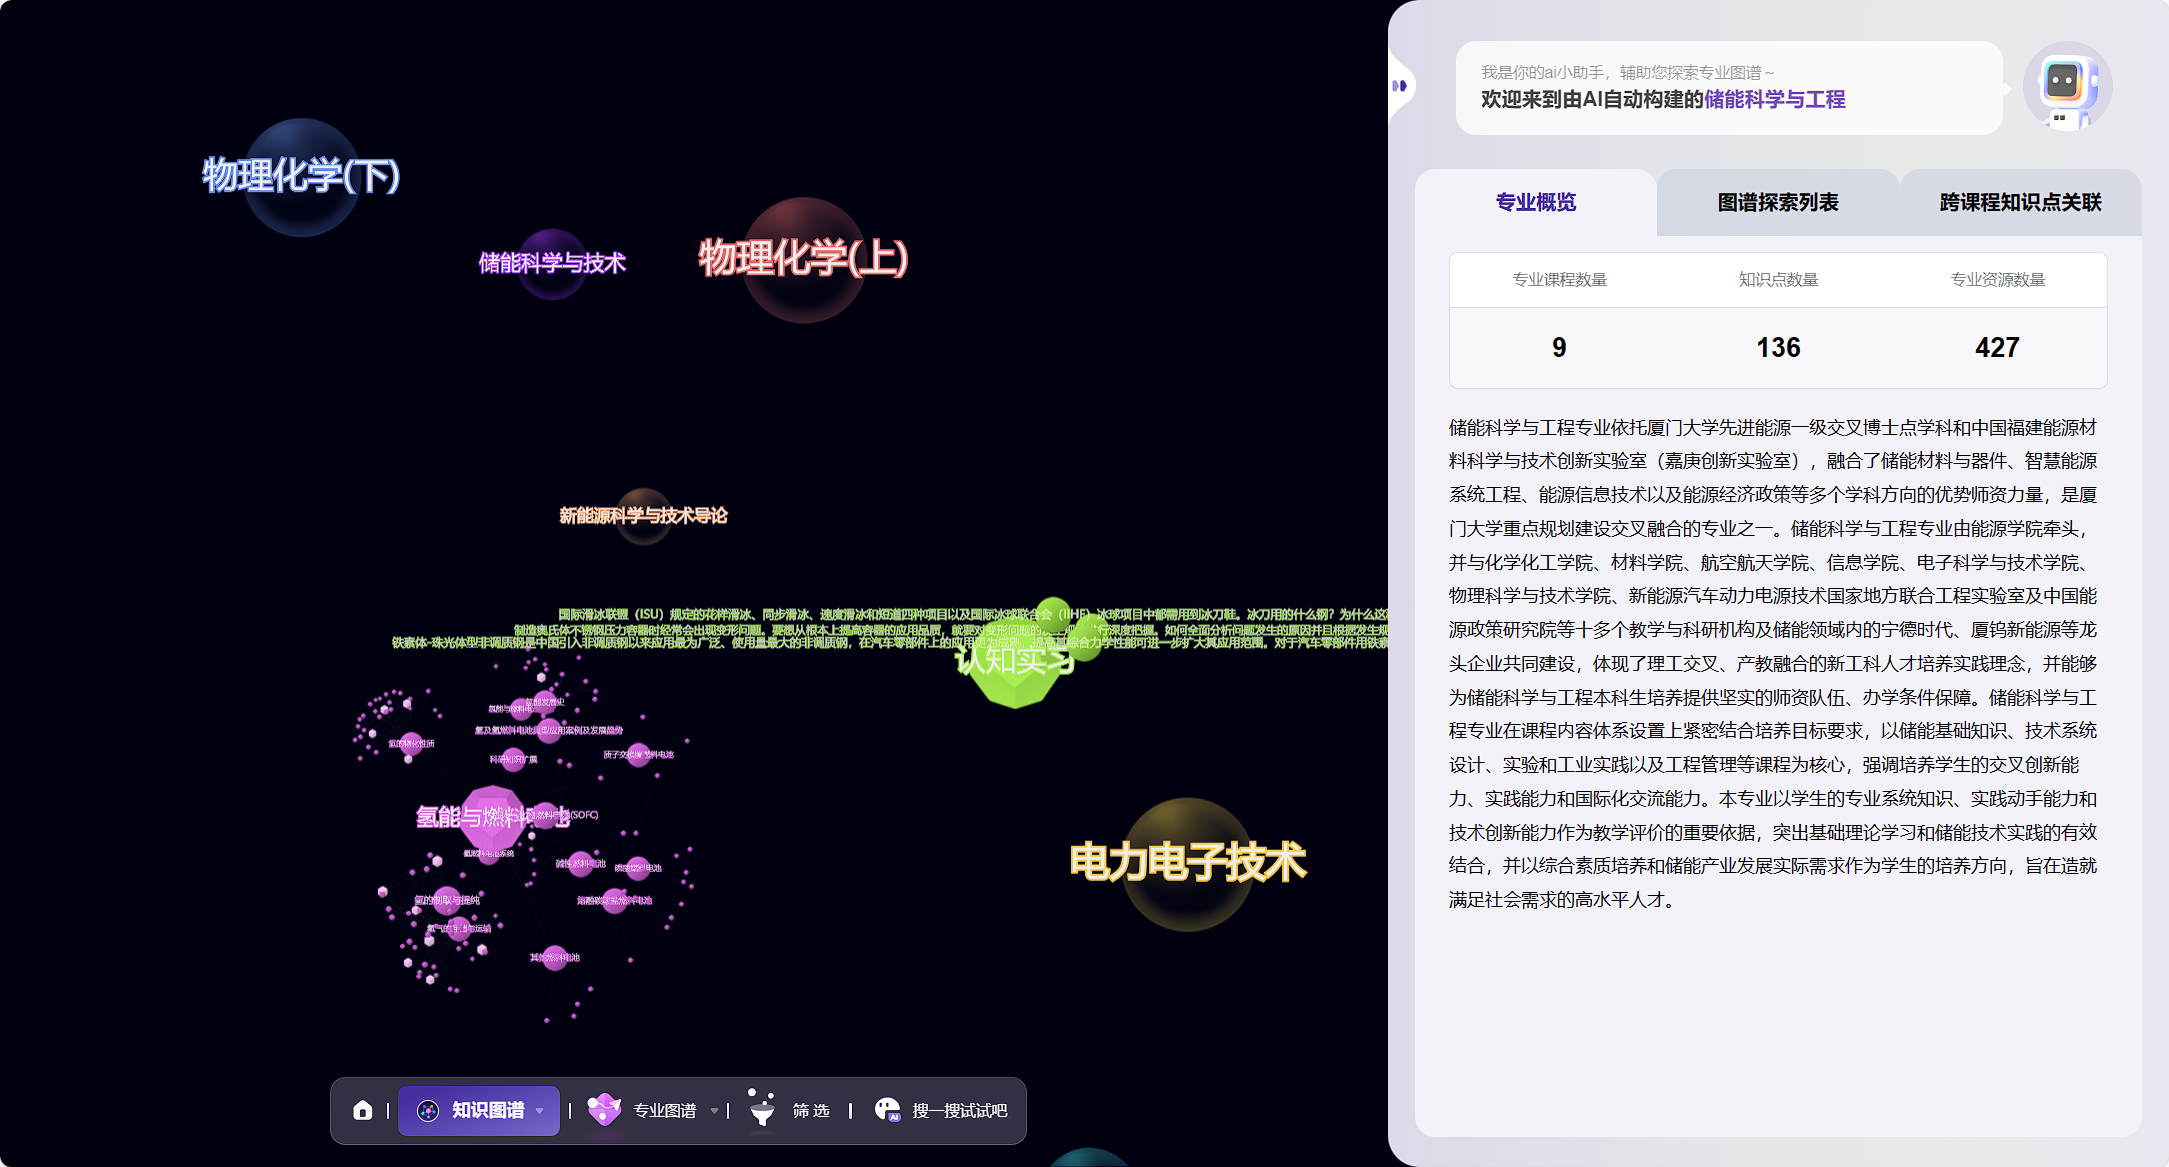
Task: Switch to the 图谱探索列表 tab
Action: coord(1777,202)
